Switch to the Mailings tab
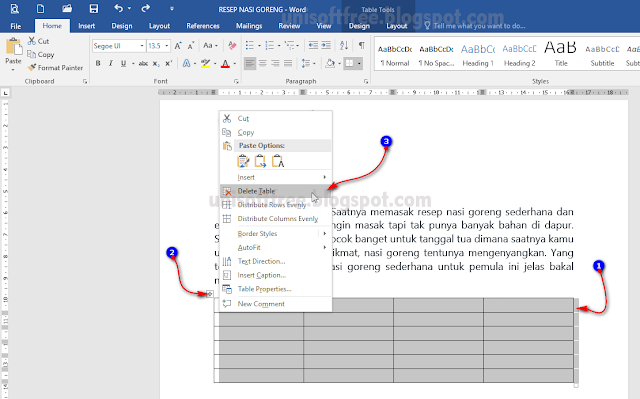 249,26
